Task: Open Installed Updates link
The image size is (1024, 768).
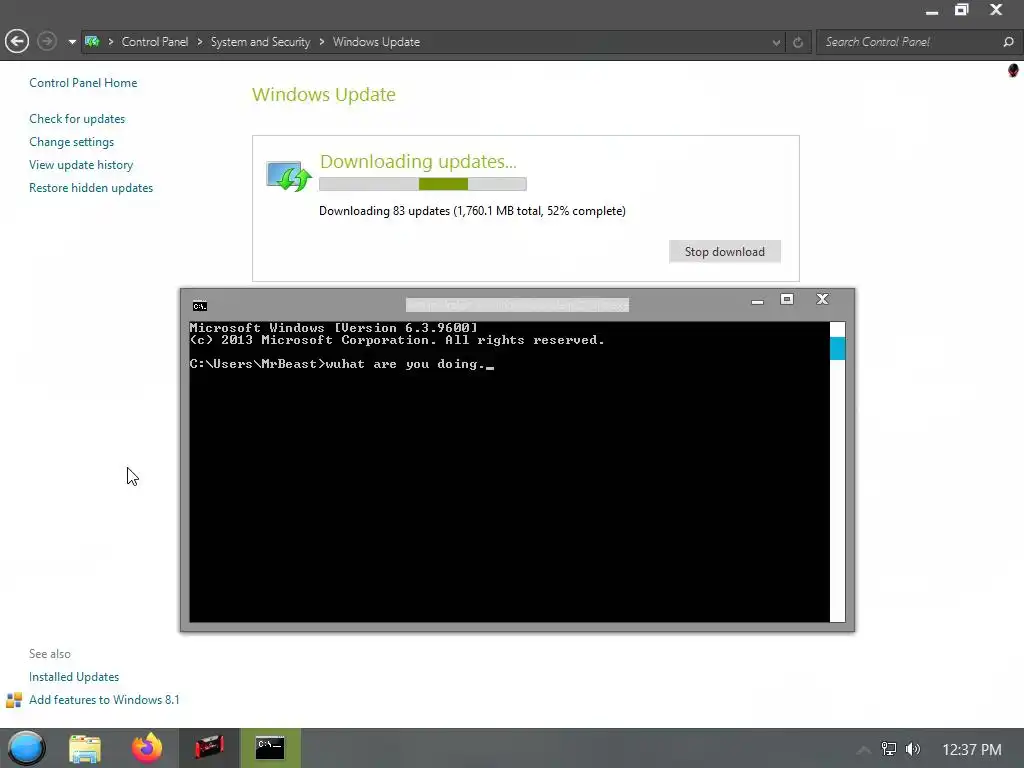Action: (x=74, y=677)
